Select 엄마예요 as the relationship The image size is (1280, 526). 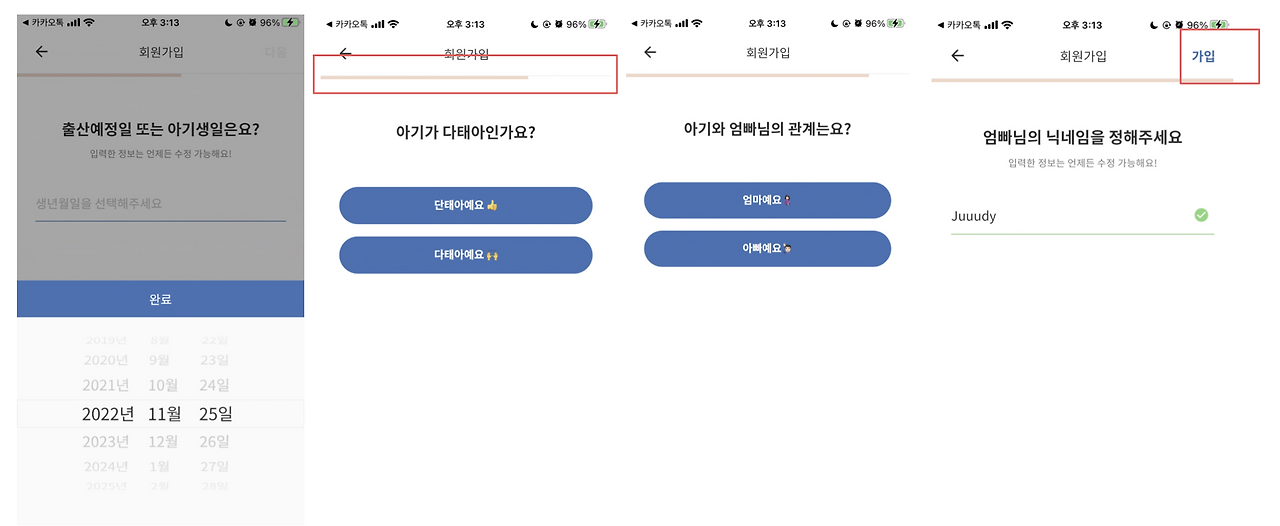point(767,200)
